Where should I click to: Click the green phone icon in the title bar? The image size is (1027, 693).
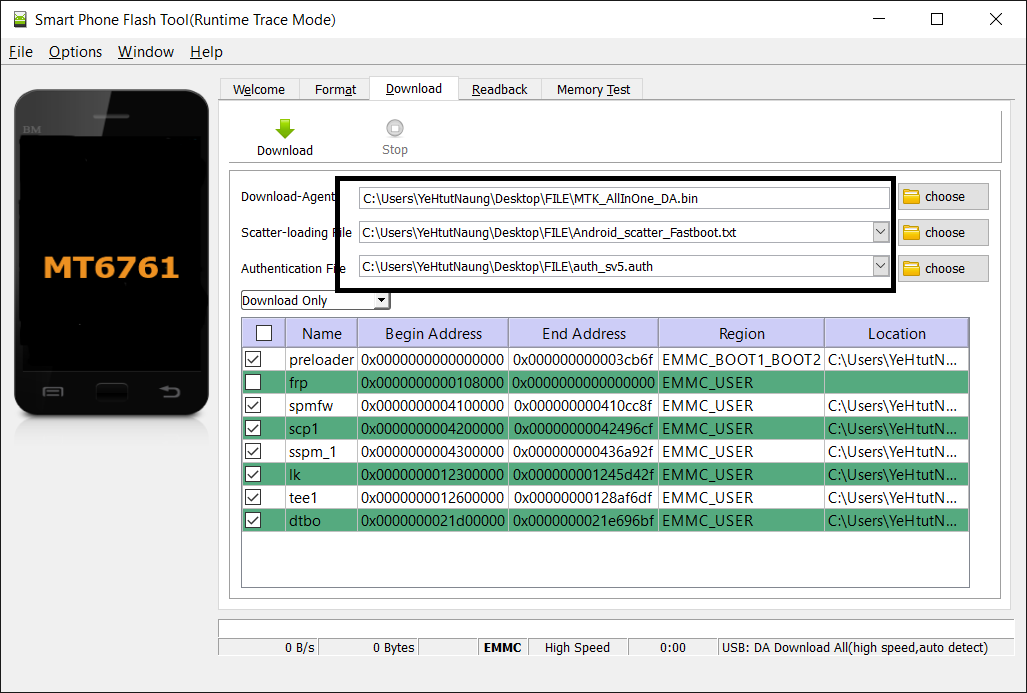18,18
